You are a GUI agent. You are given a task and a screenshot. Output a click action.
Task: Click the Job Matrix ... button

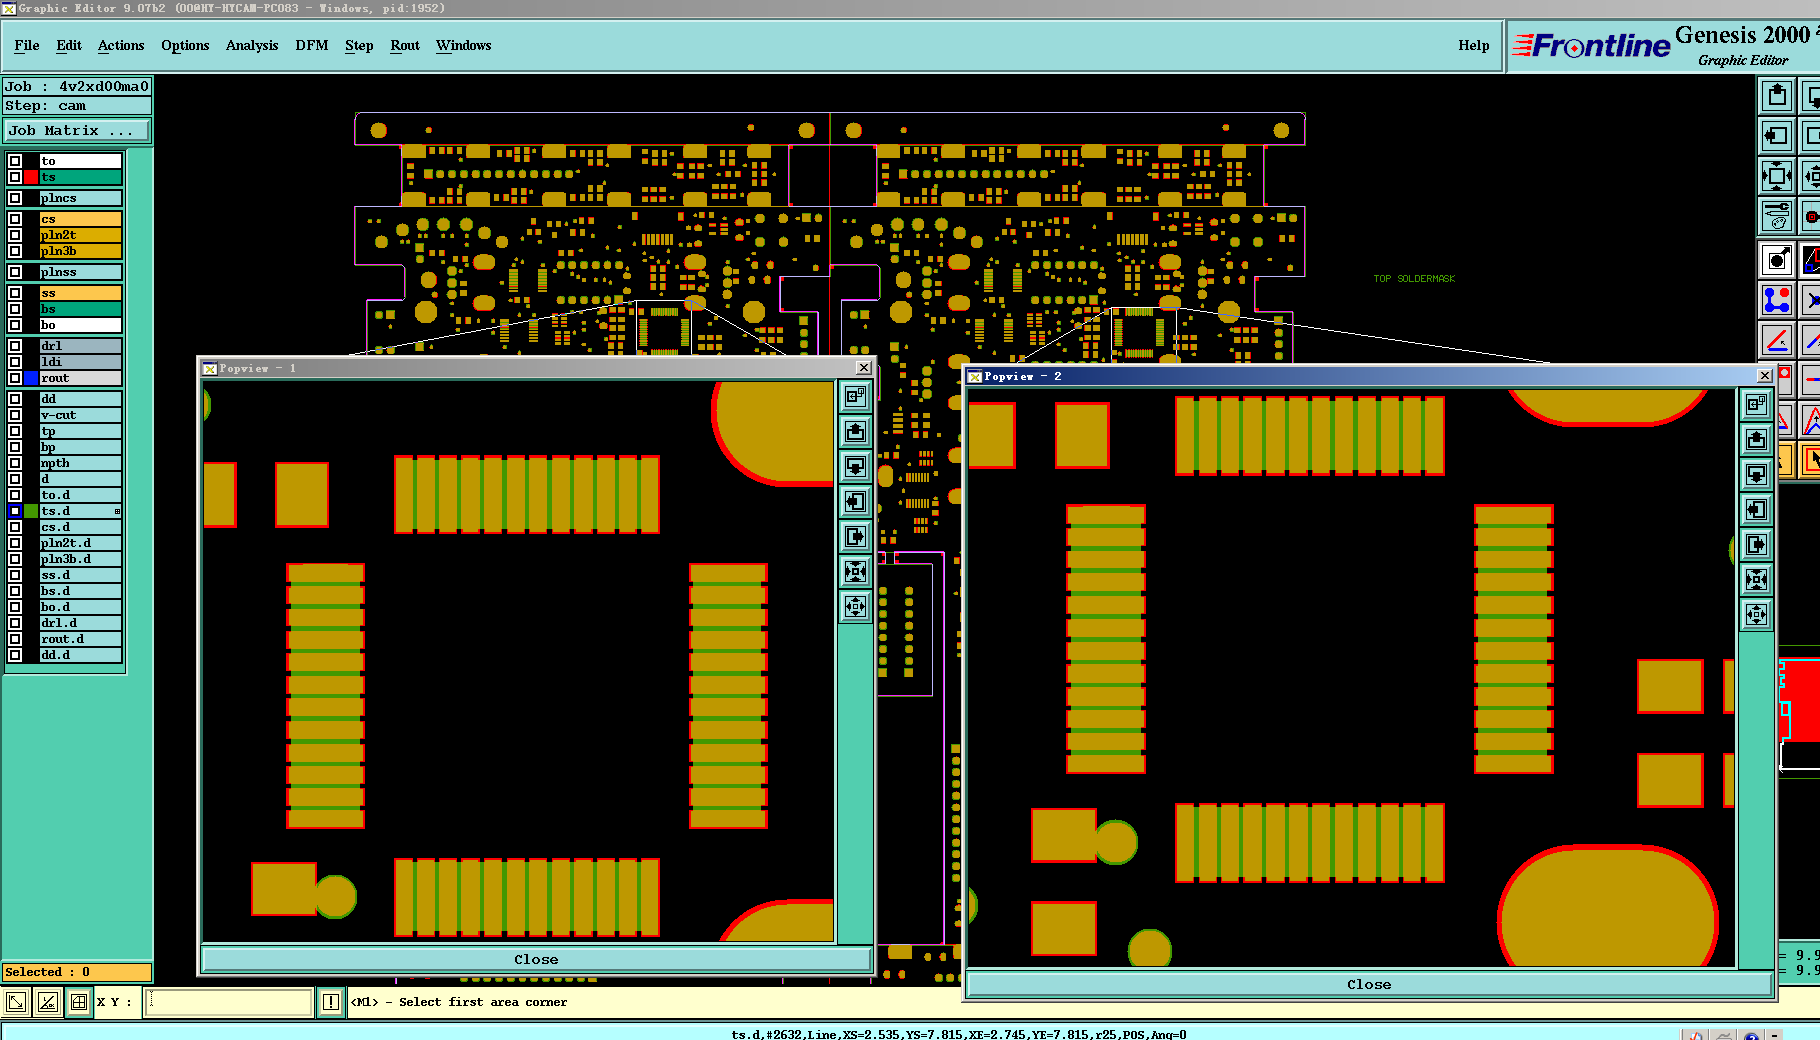point(77,130)
